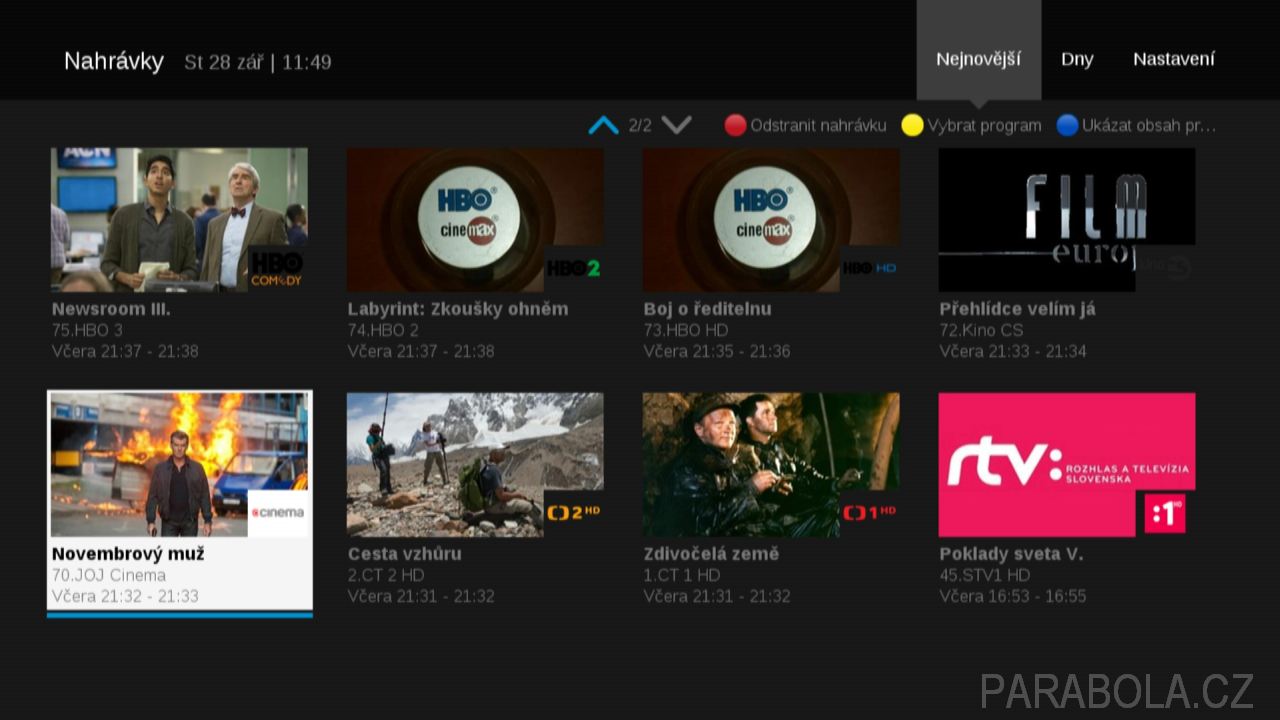Click time Včera 21:32 - 21:33
1280x720 pixels.
point(125,596)
